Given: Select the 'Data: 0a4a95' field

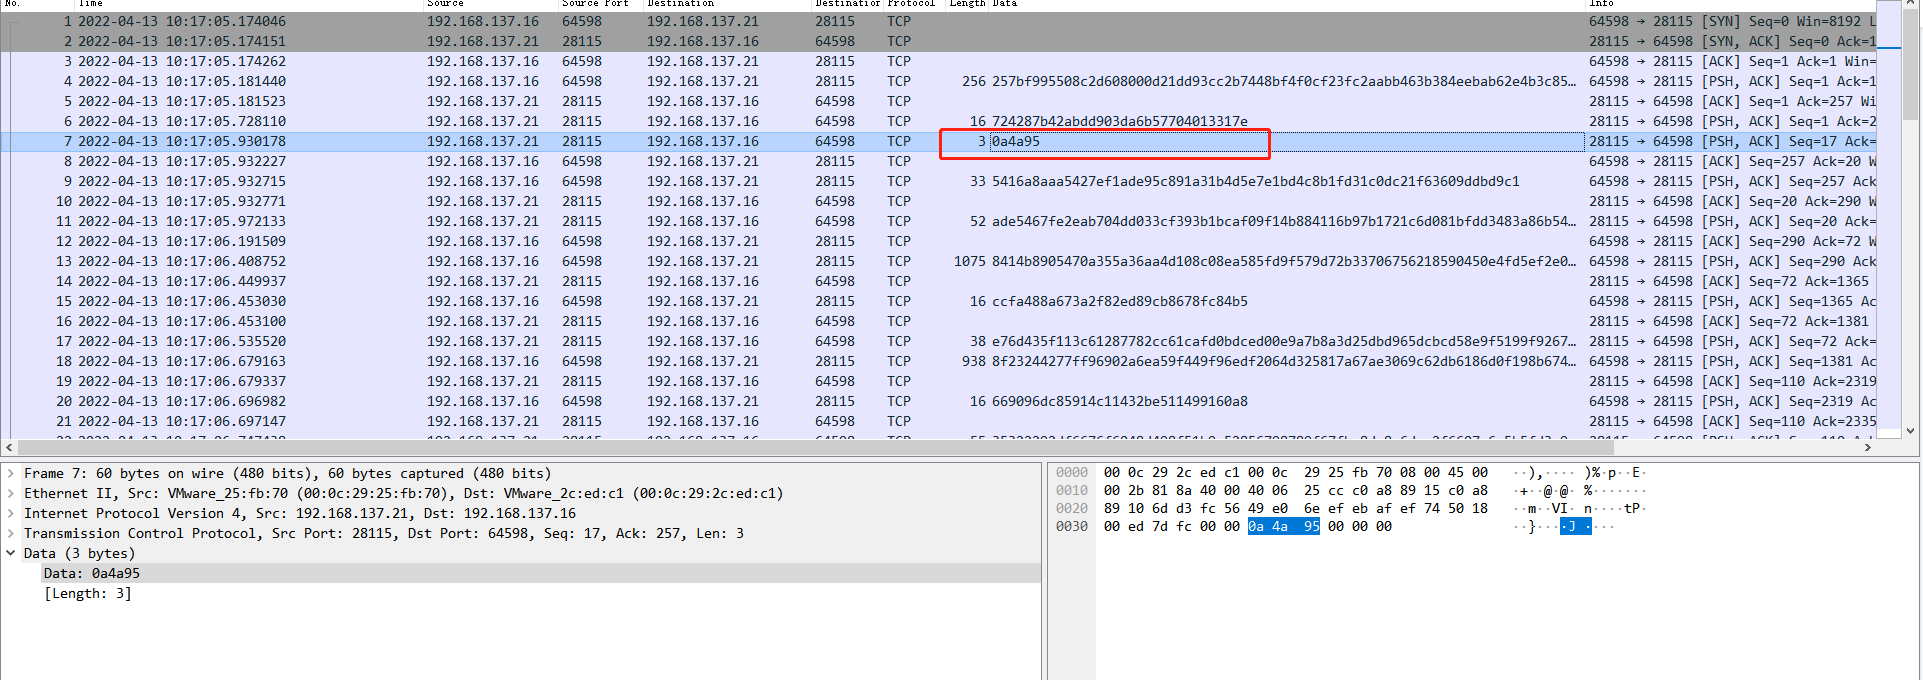Looking at the screenshot, I should [540, 573].
